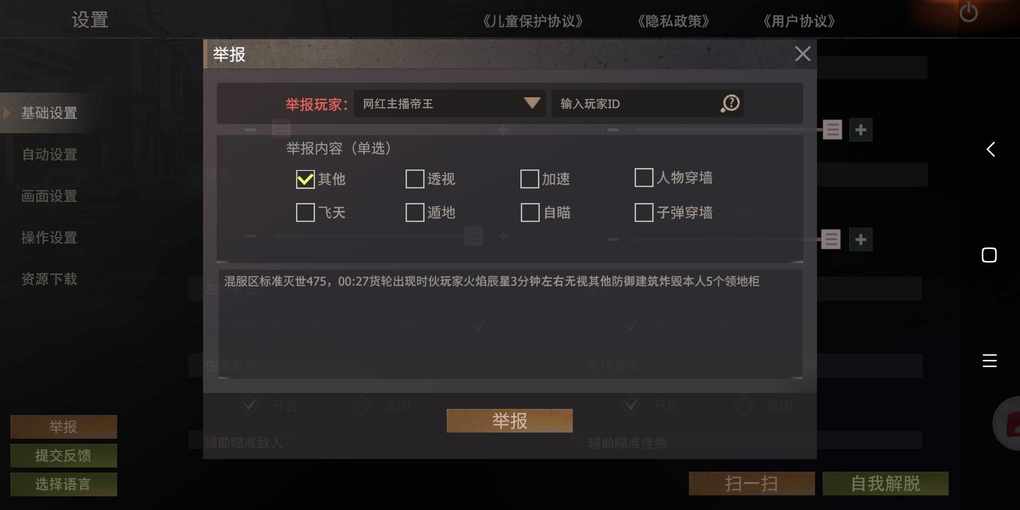Image resolution: width=1020 pixels, height=510 pixels.
Task: Uncheck the 其他 report option
Action: 305,179
